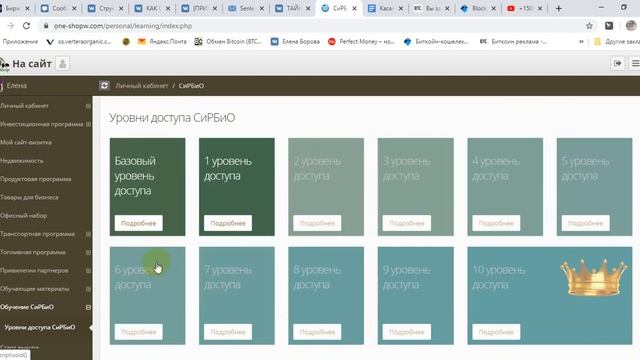The height and width of the screenshot is (360, 640).
Task: Open the Биткоин реклама bookmark
Action: pos(513,42)
